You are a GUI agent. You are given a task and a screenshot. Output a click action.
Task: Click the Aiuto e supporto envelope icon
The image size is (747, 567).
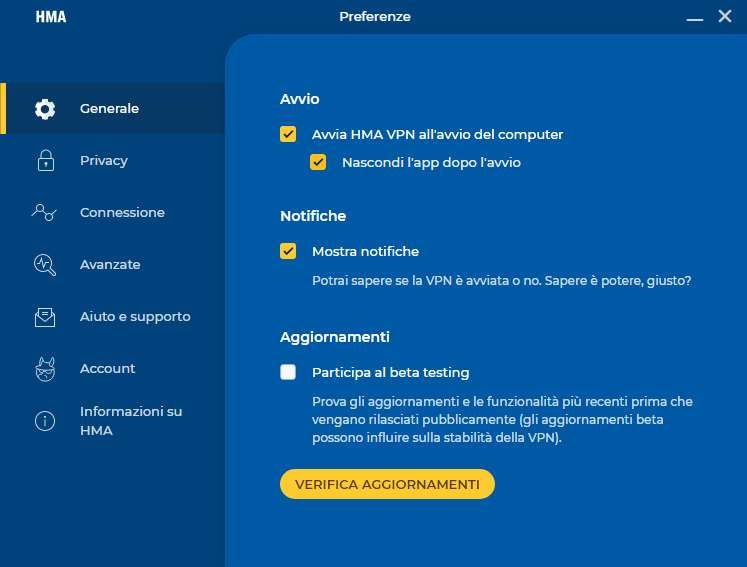click(45, 317)
